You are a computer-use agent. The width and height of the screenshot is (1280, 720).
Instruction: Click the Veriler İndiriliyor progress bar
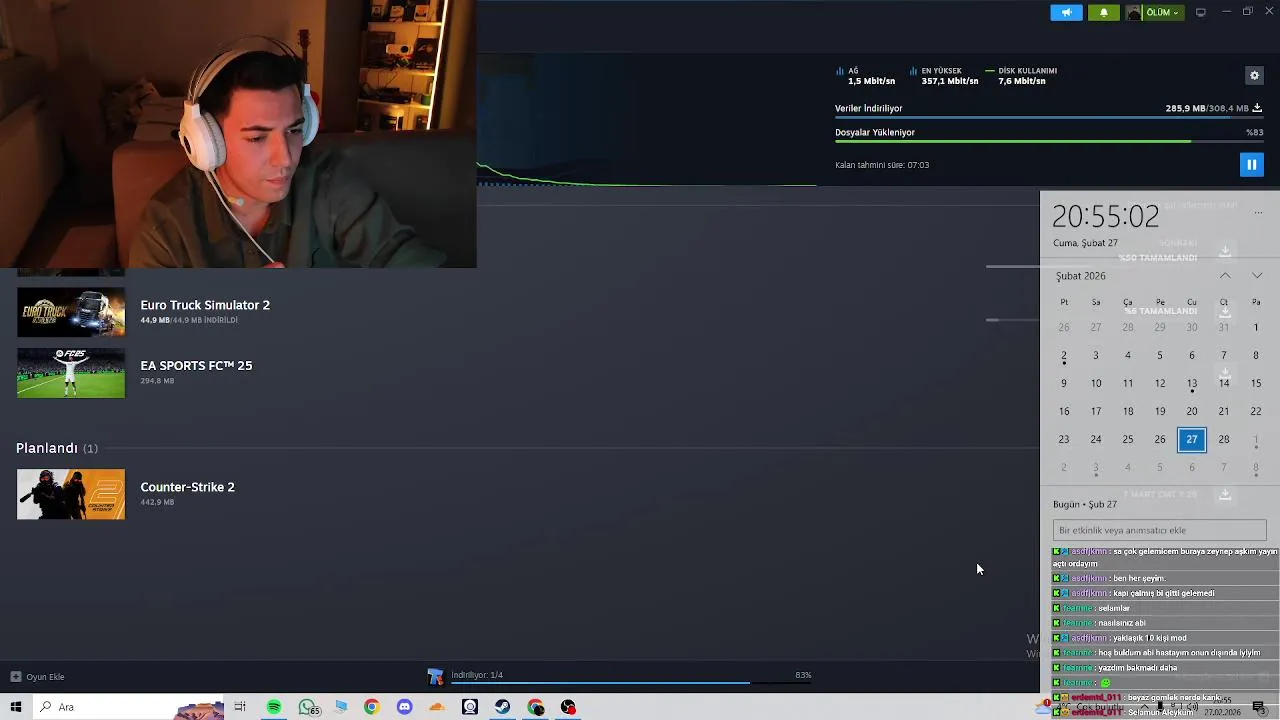1049,118
